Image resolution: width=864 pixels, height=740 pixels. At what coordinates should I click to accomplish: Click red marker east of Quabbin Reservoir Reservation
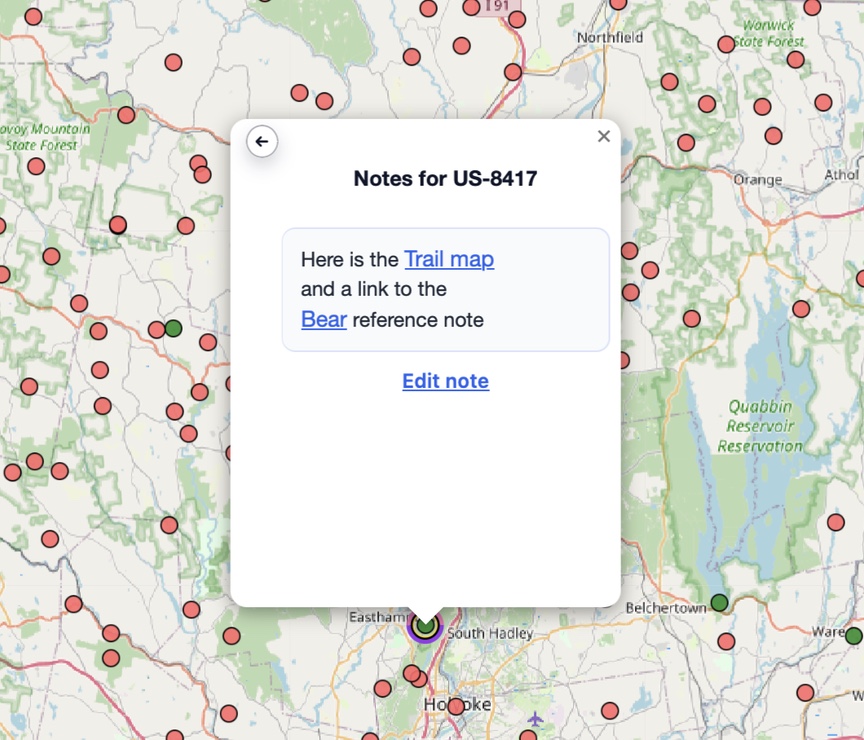pos(836,522)
